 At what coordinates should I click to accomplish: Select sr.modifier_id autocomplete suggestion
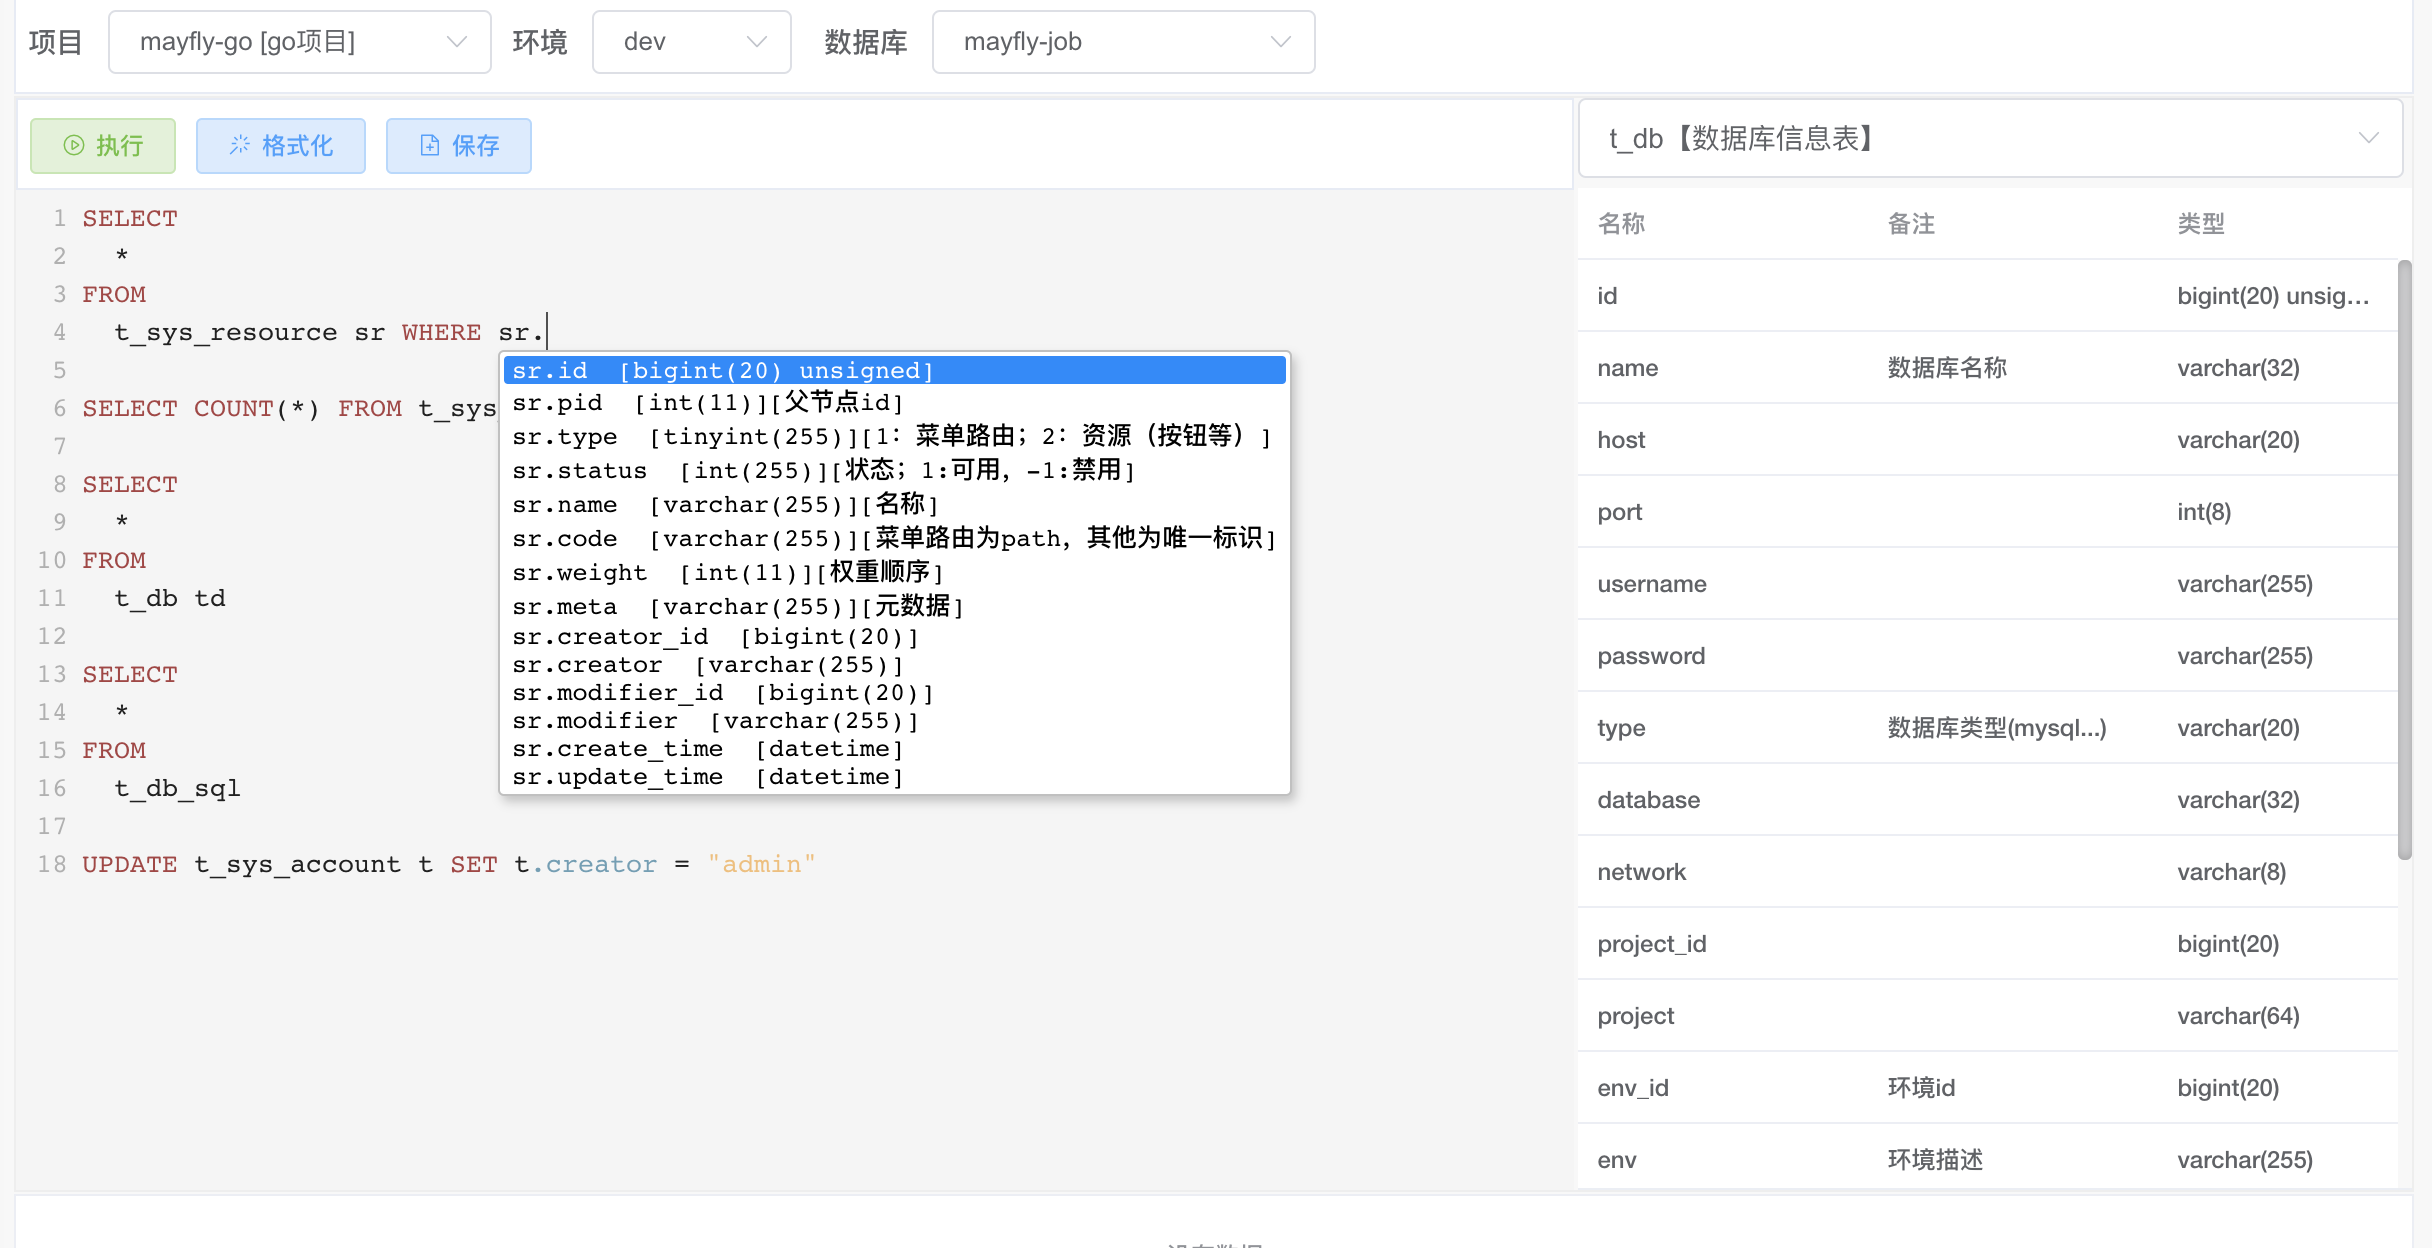(x=895, y=693)
